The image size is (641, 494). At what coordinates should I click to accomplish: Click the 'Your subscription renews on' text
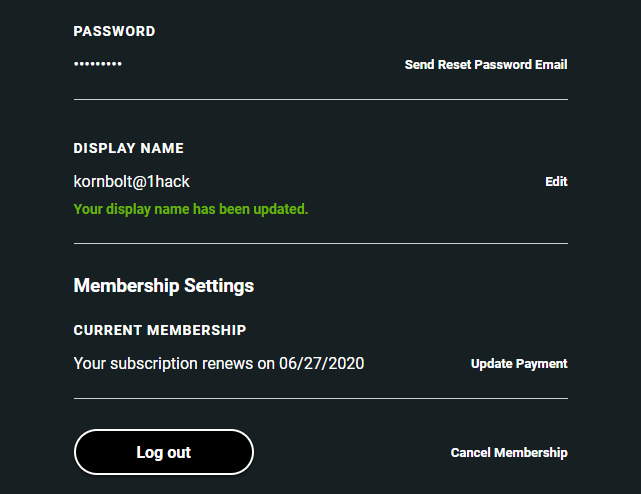tap(174, 363)
